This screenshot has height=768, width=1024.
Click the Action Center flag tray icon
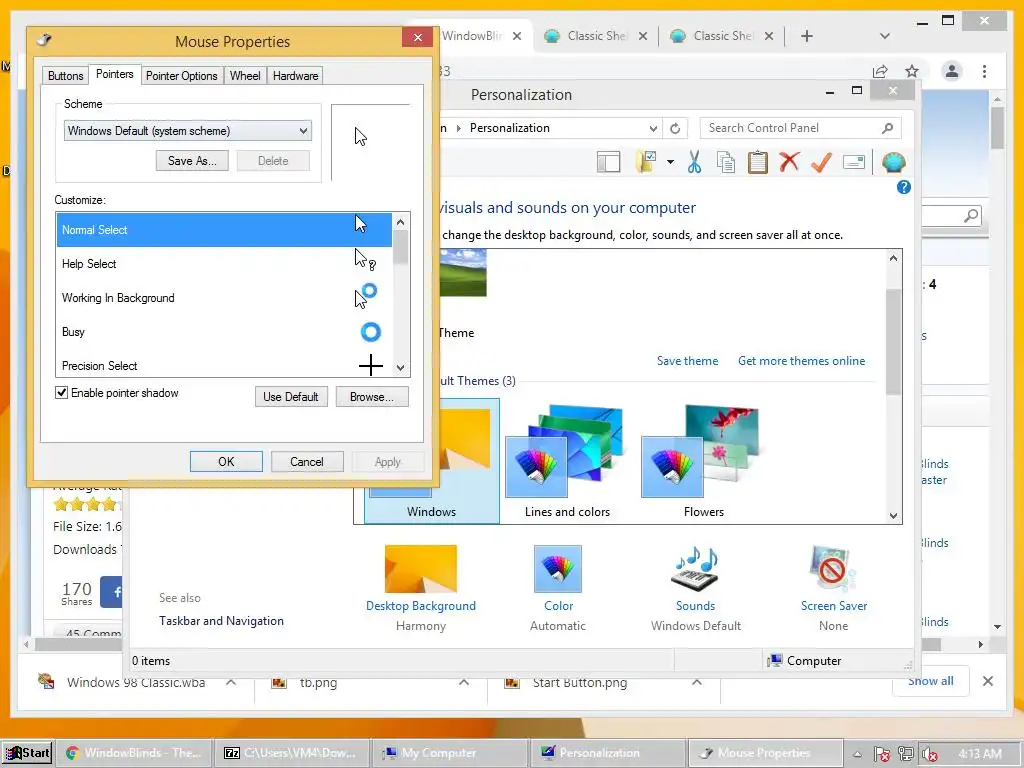click(x=882, y=754)
